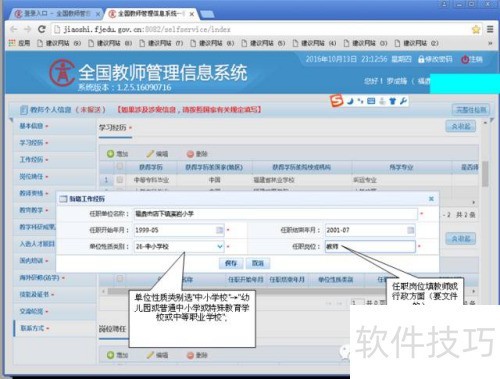500x379 pixels.
Task: Open first 建议网站 bookmark
Action: tap(59, 43)
